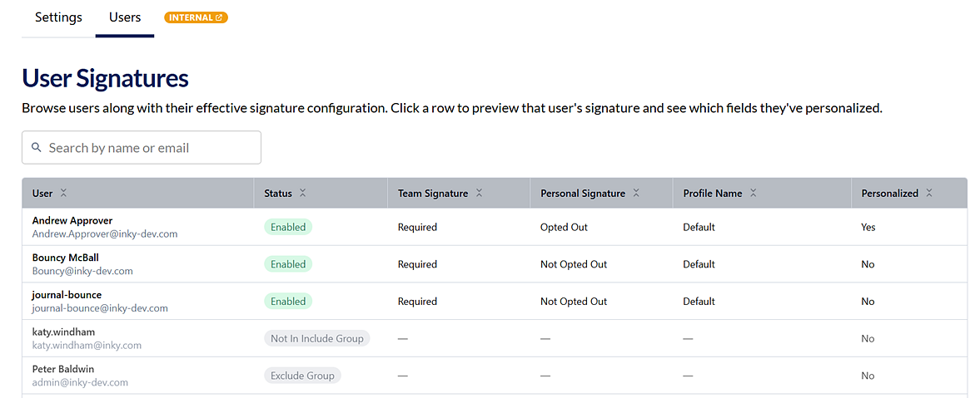Sort by Team Signature column icon
Image resolution: width=975 pixels, height=398 pixels.
coord(479,193)
